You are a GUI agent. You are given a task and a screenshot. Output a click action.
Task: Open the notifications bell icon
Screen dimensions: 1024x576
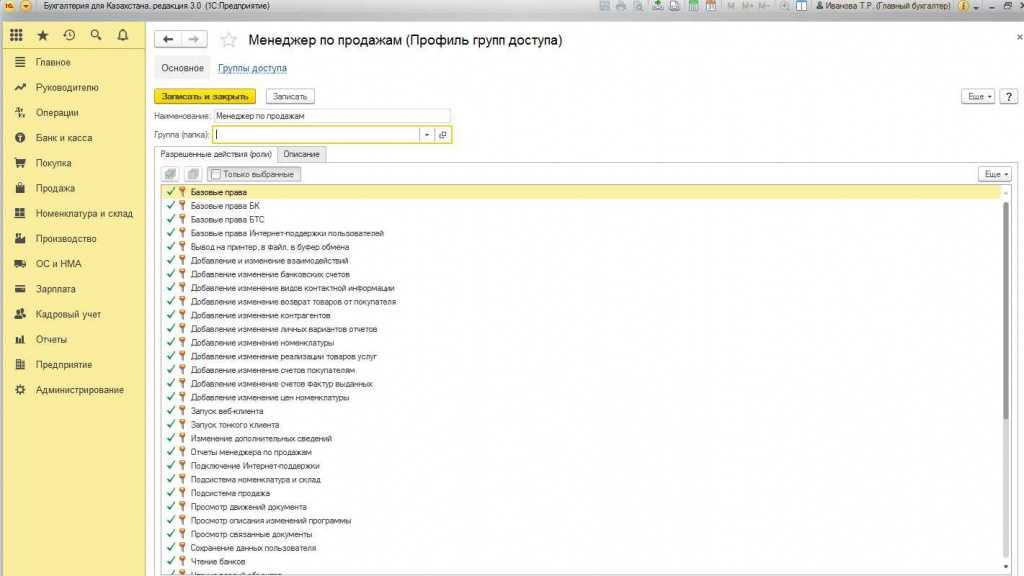(x=123, y=35)
